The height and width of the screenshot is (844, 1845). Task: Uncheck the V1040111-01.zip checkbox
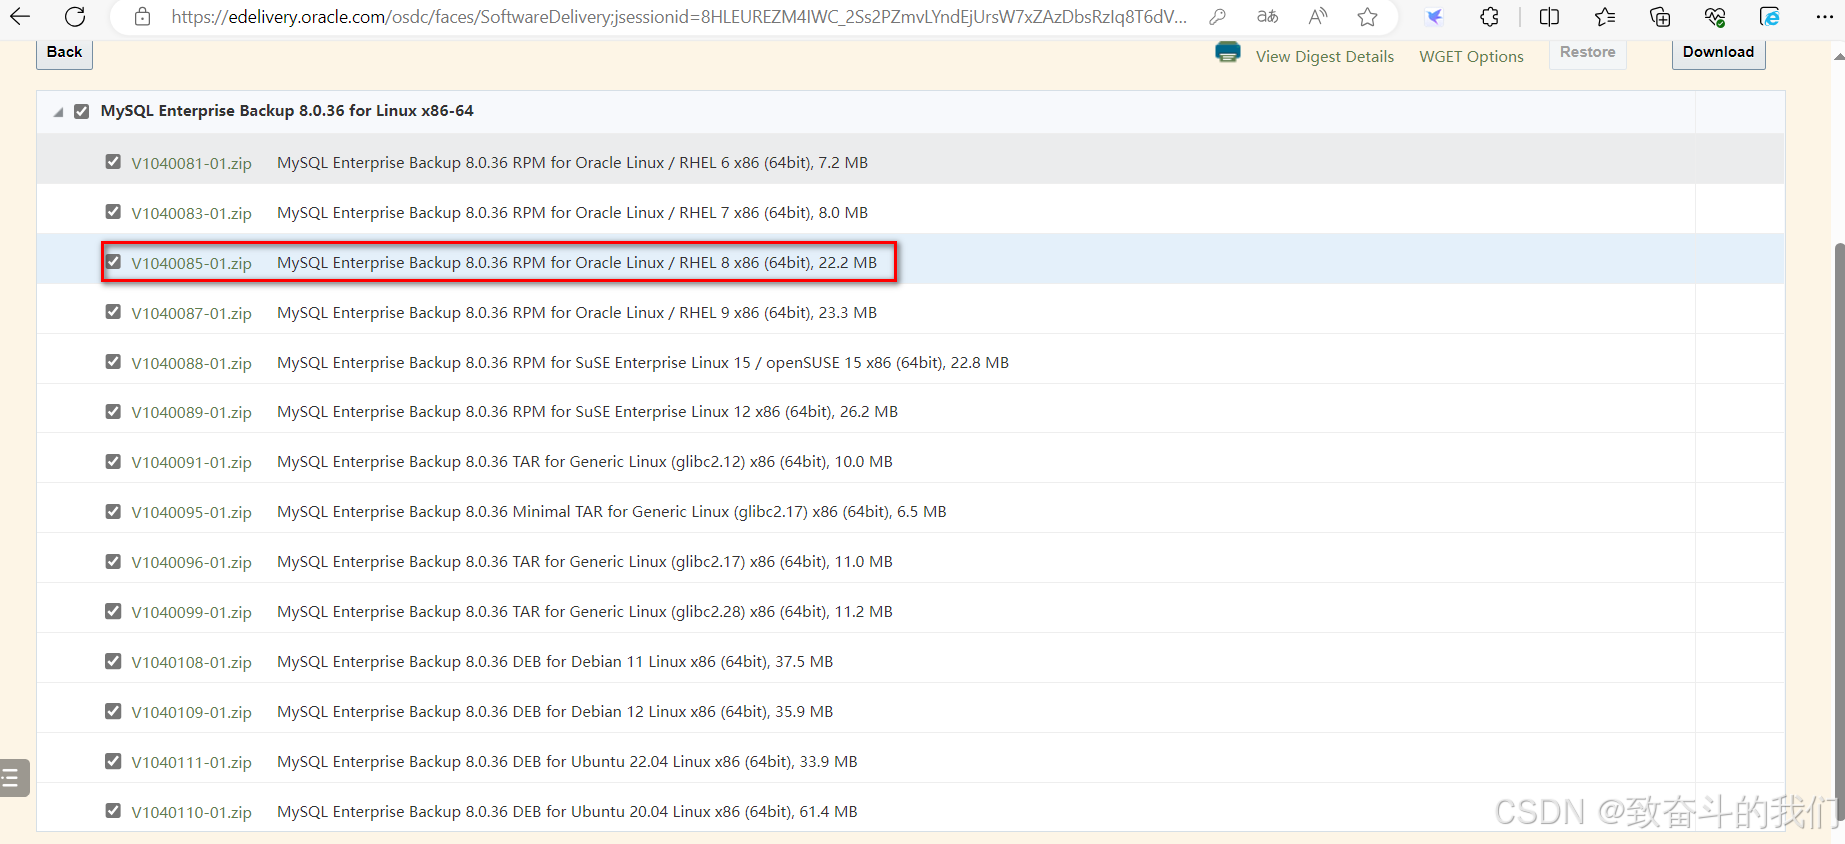(x=113, y=761)
